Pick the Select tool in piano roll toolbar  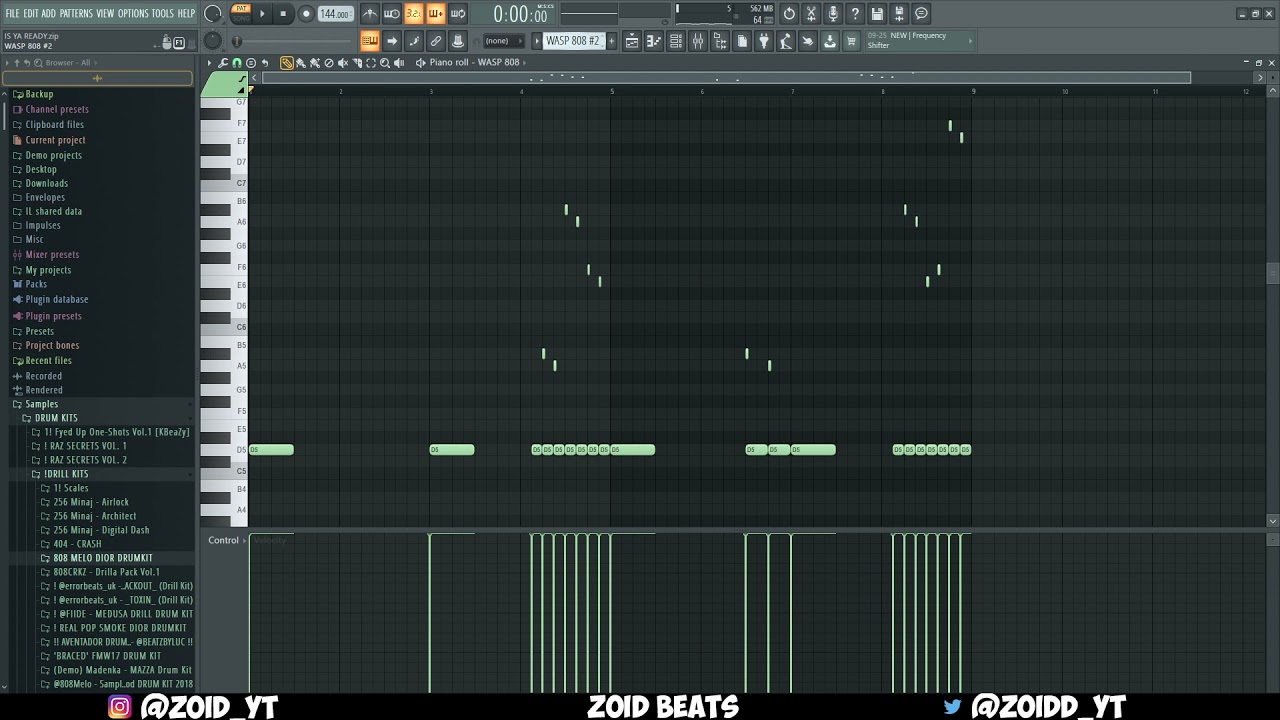371,63
